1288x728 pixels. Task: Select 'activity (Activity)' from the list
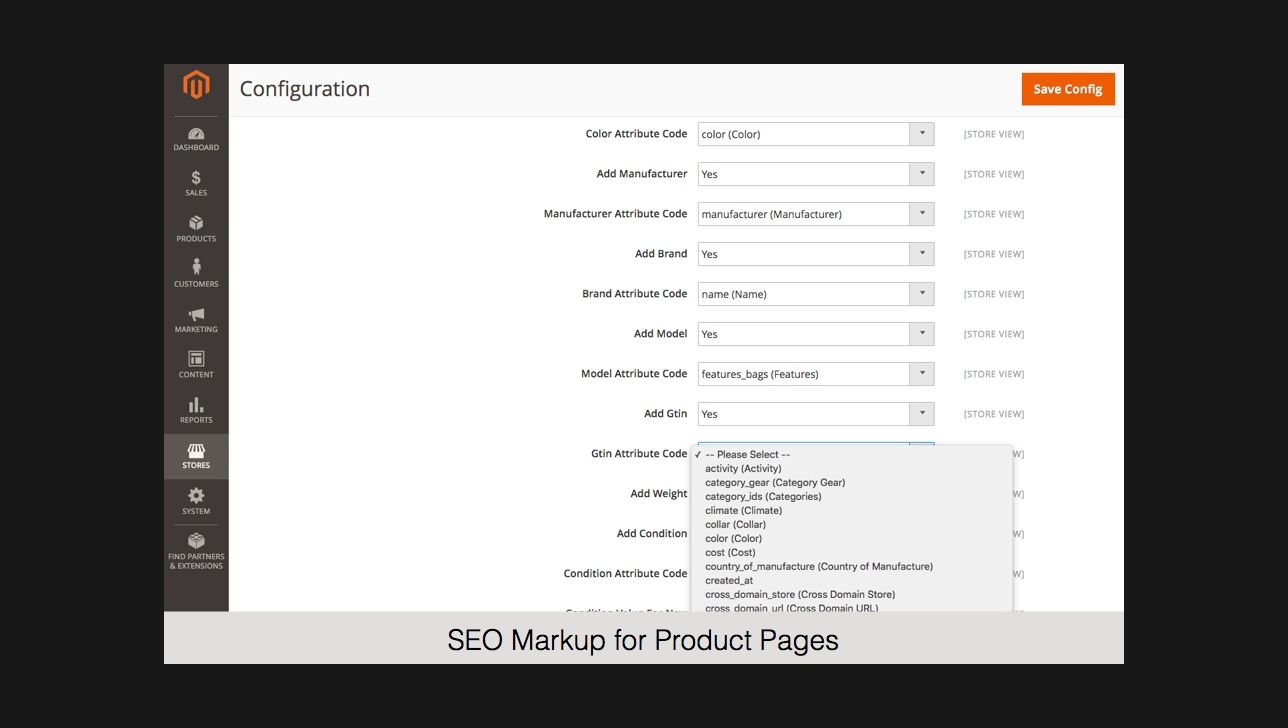[743, 468]
